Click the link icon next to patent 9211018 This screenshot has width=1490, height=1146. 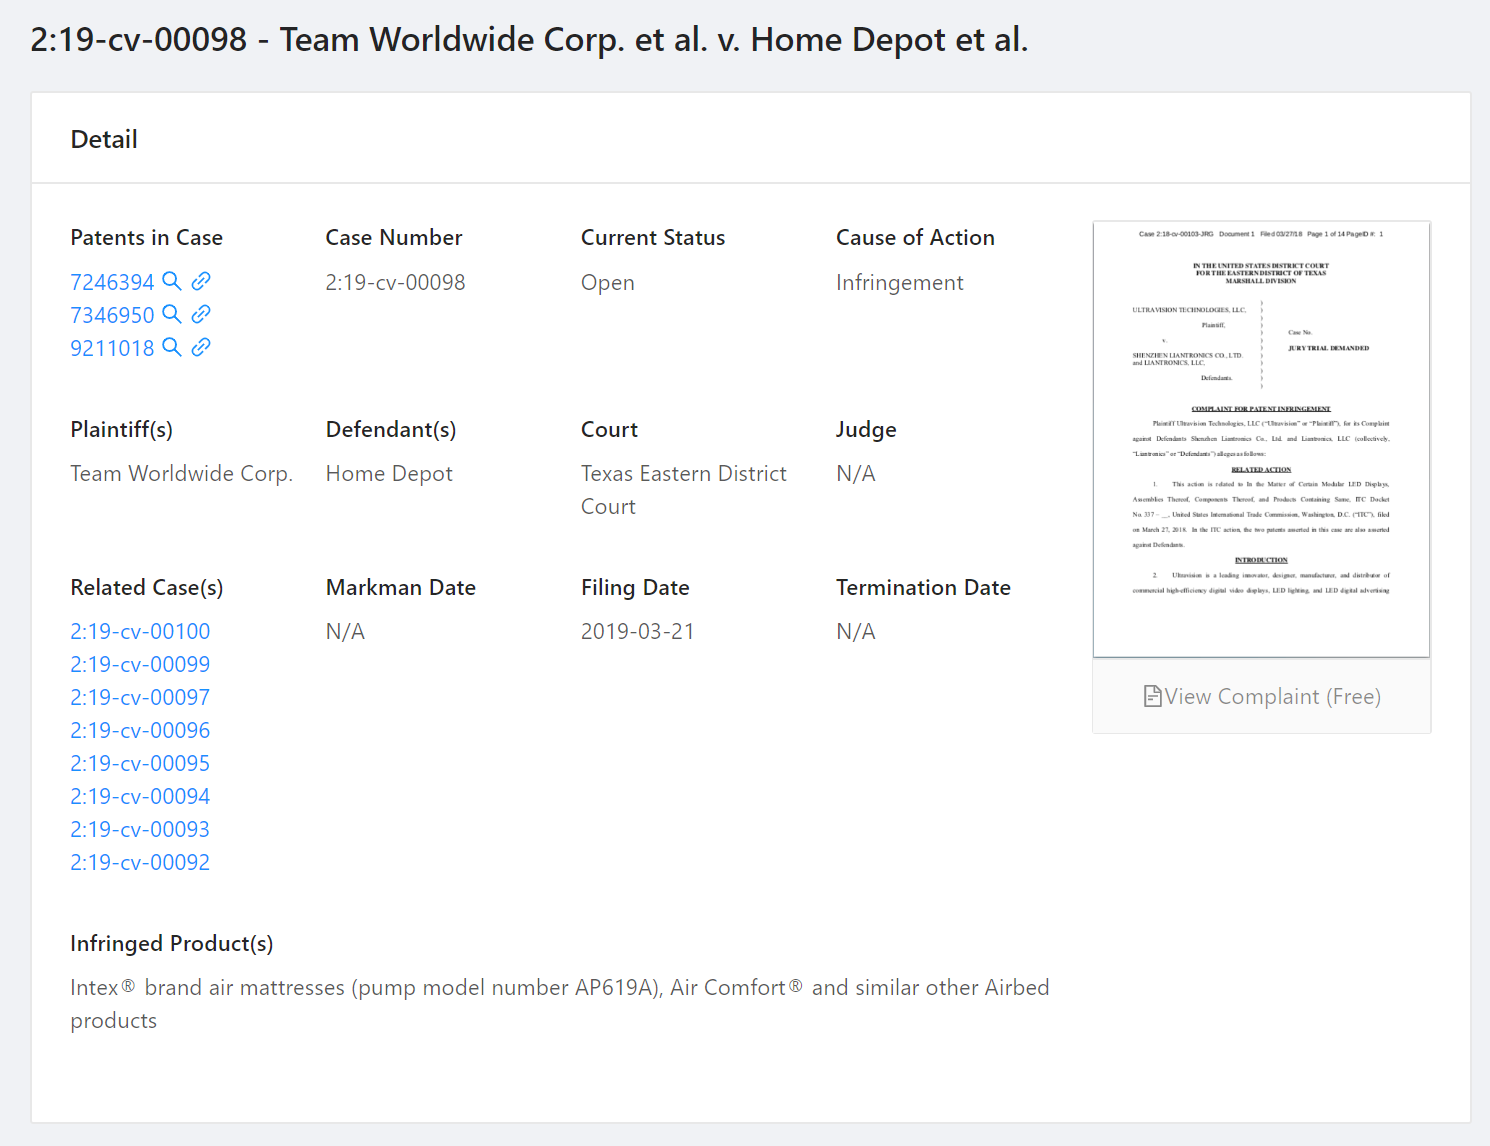tap(201, 347)
